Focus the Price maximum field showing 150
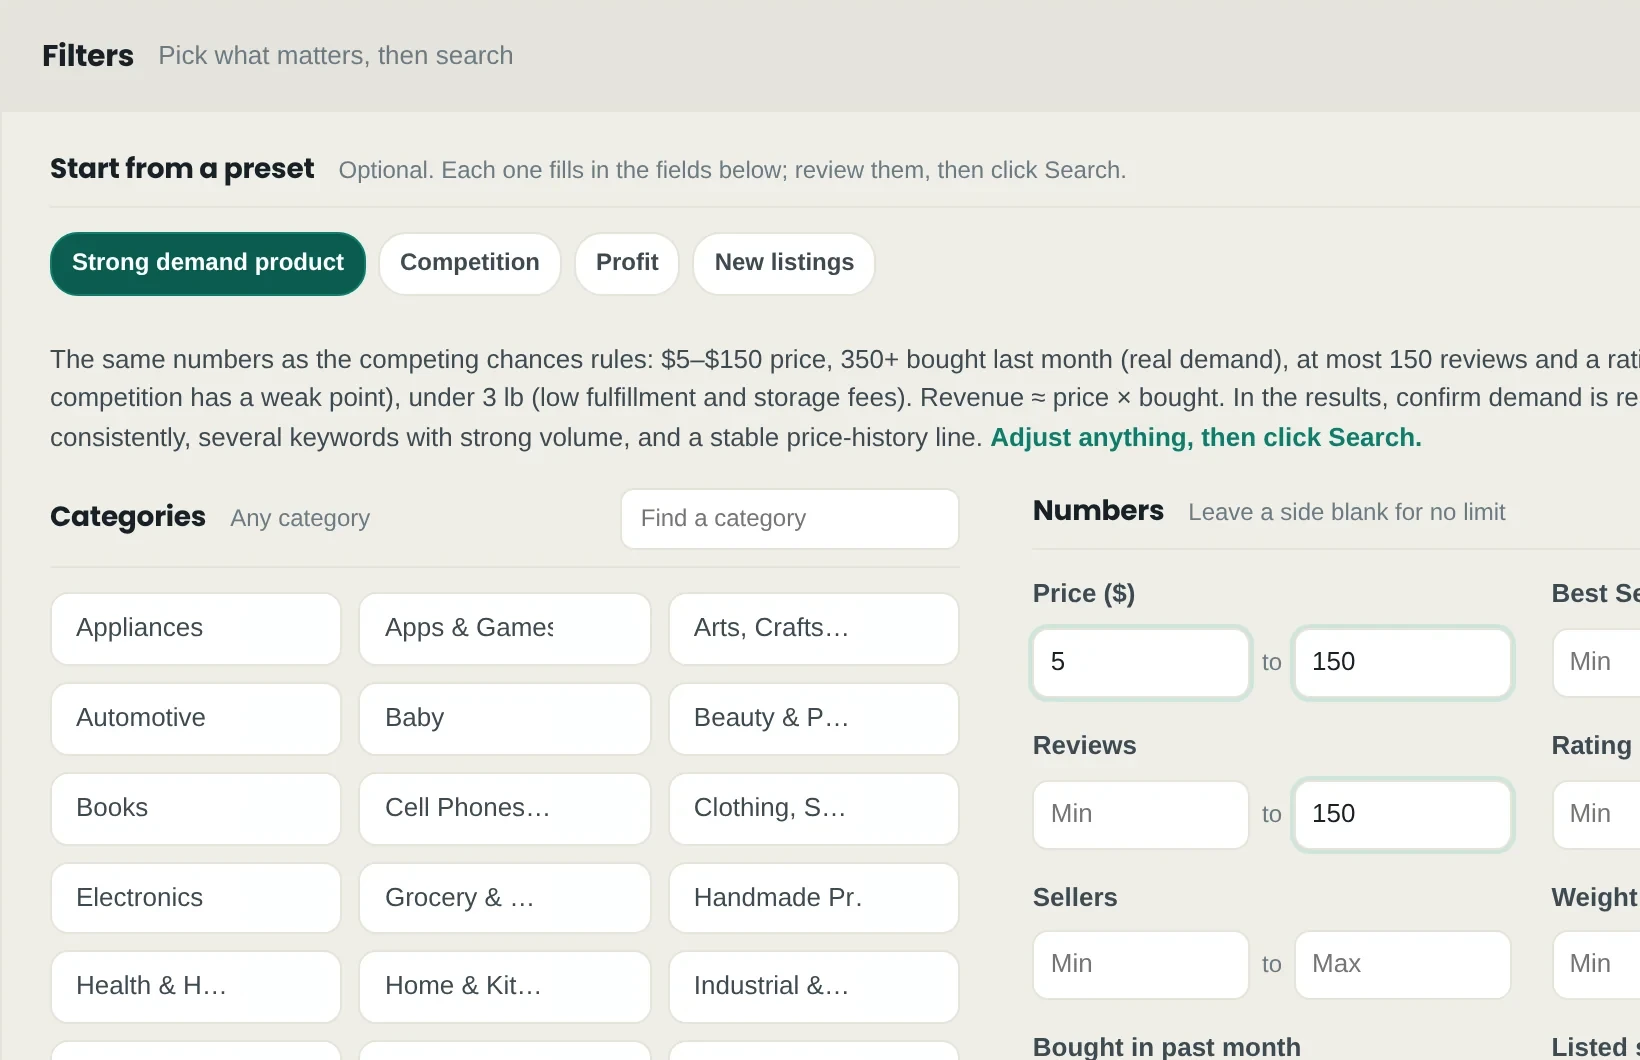The image size is (1640, 1060). coord(1403,663)
